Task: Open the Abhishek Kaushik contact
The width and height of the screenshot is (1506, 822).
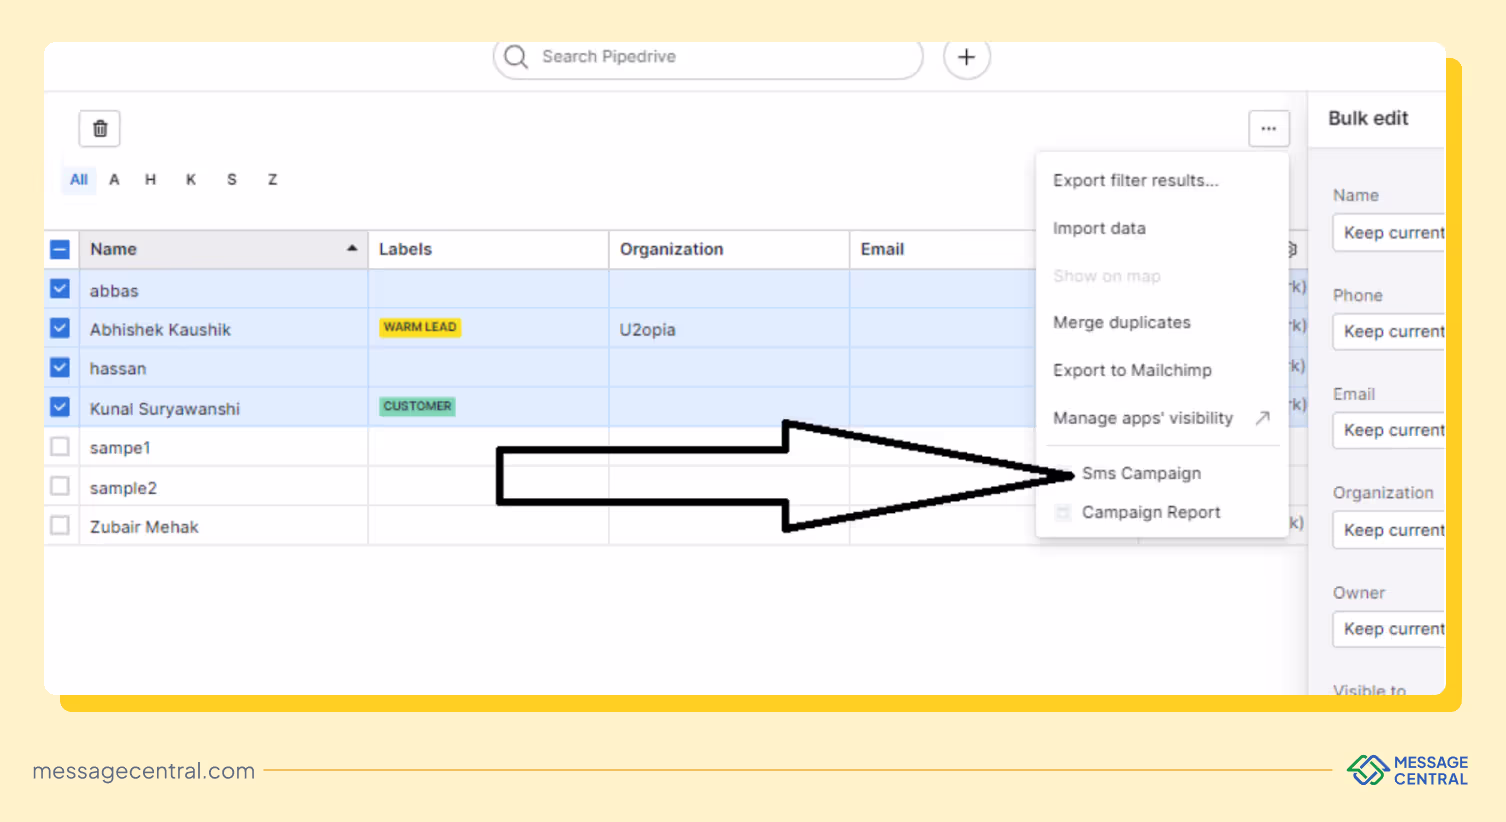Action: pos(160,330)
